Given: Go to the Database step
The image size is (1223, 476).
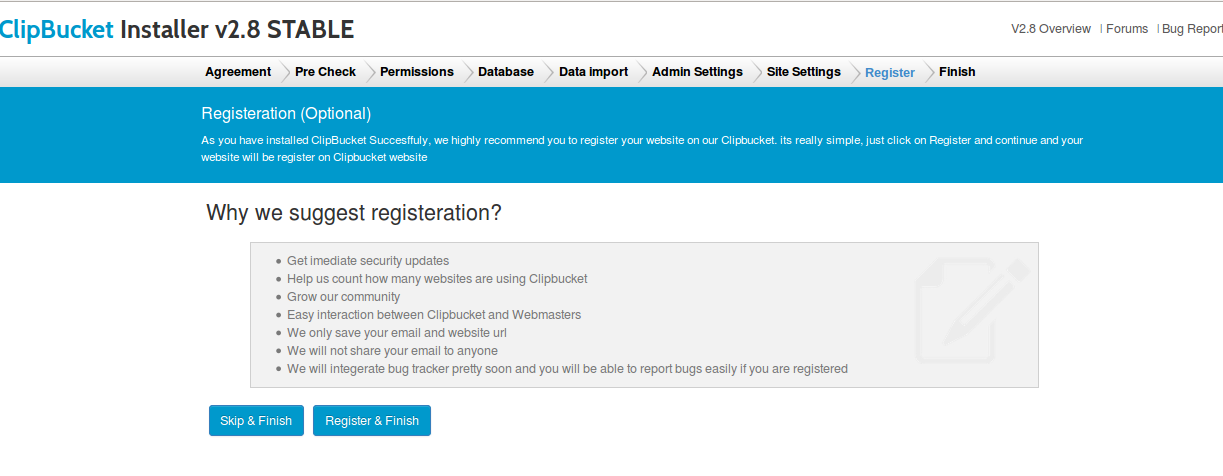Looking at the screenshot, I should [x=506, y=72].
